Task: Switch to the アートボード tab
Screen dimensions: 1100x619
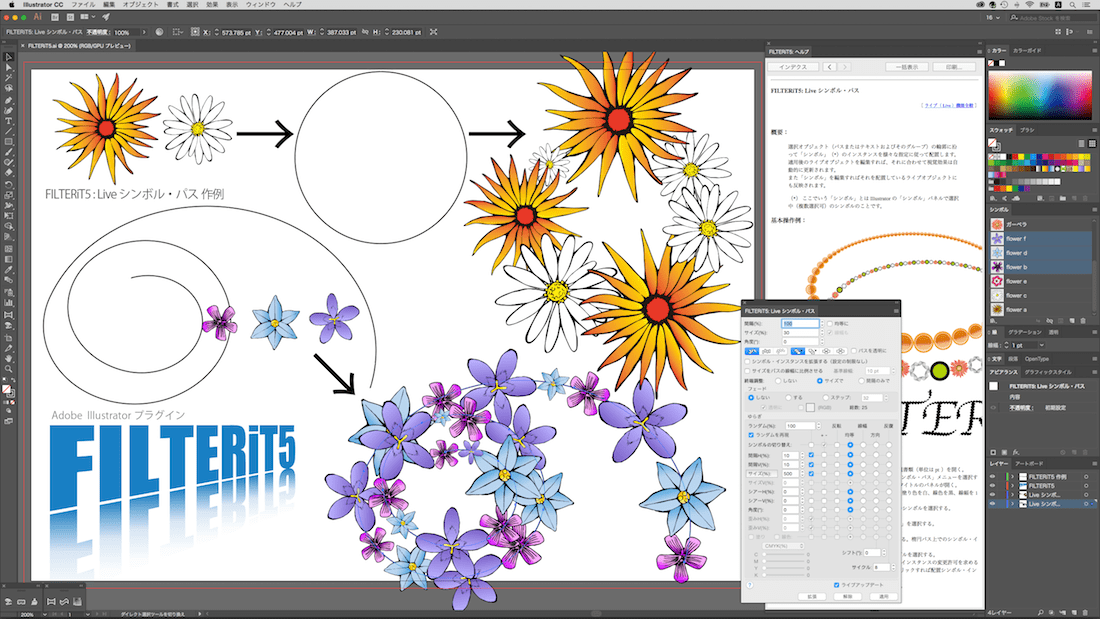Action: 1029,464
